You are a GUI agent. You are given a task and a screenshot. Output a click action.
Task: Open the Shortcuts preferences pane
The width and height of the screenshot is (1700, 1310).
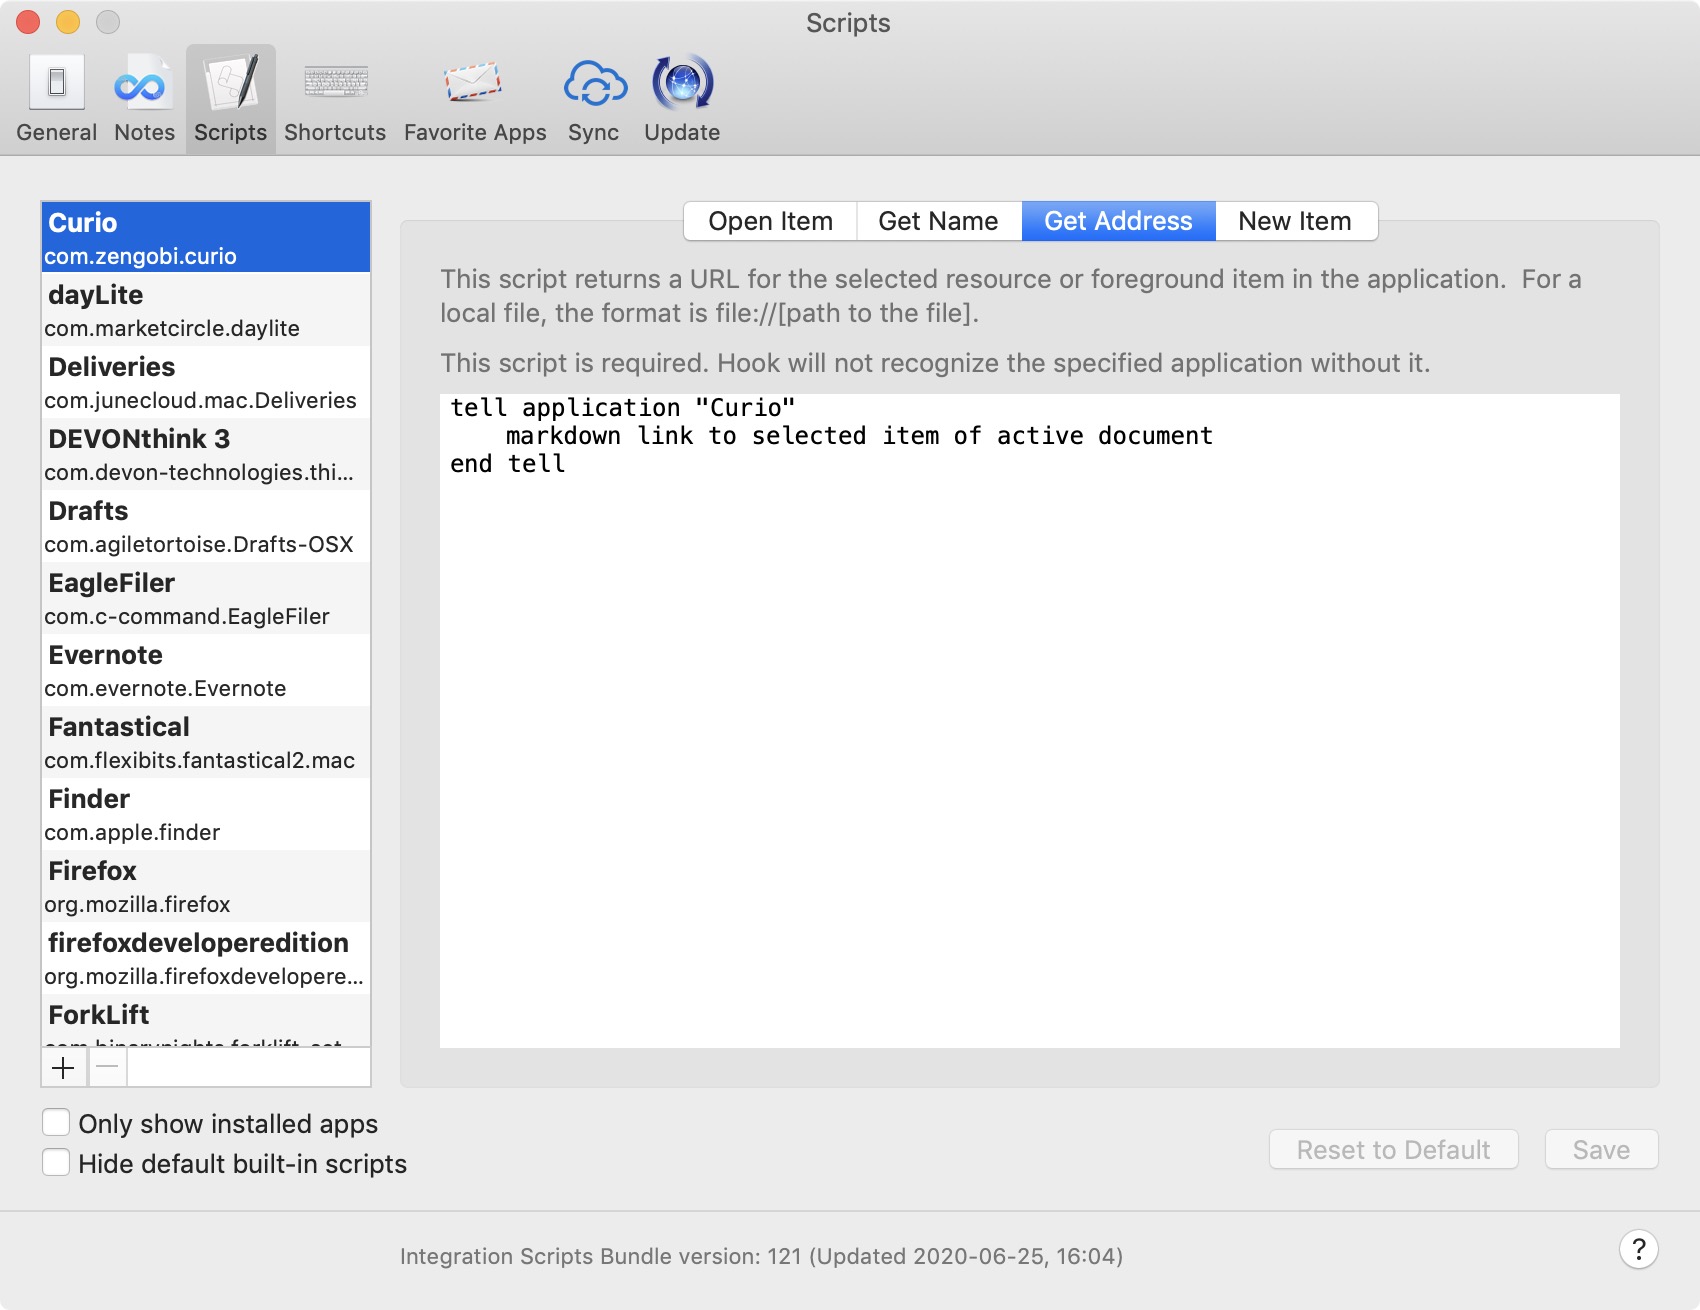335,99
